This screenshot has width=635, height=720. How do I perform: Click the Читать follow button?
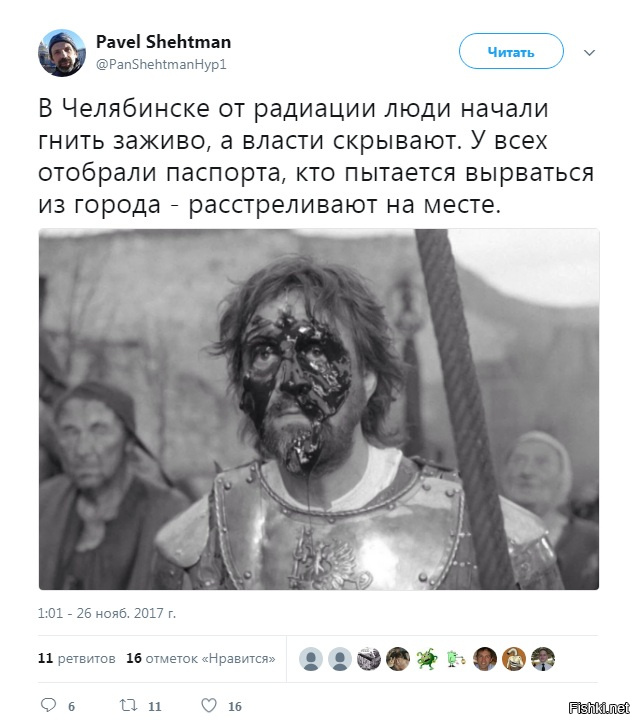coord(511,51)
